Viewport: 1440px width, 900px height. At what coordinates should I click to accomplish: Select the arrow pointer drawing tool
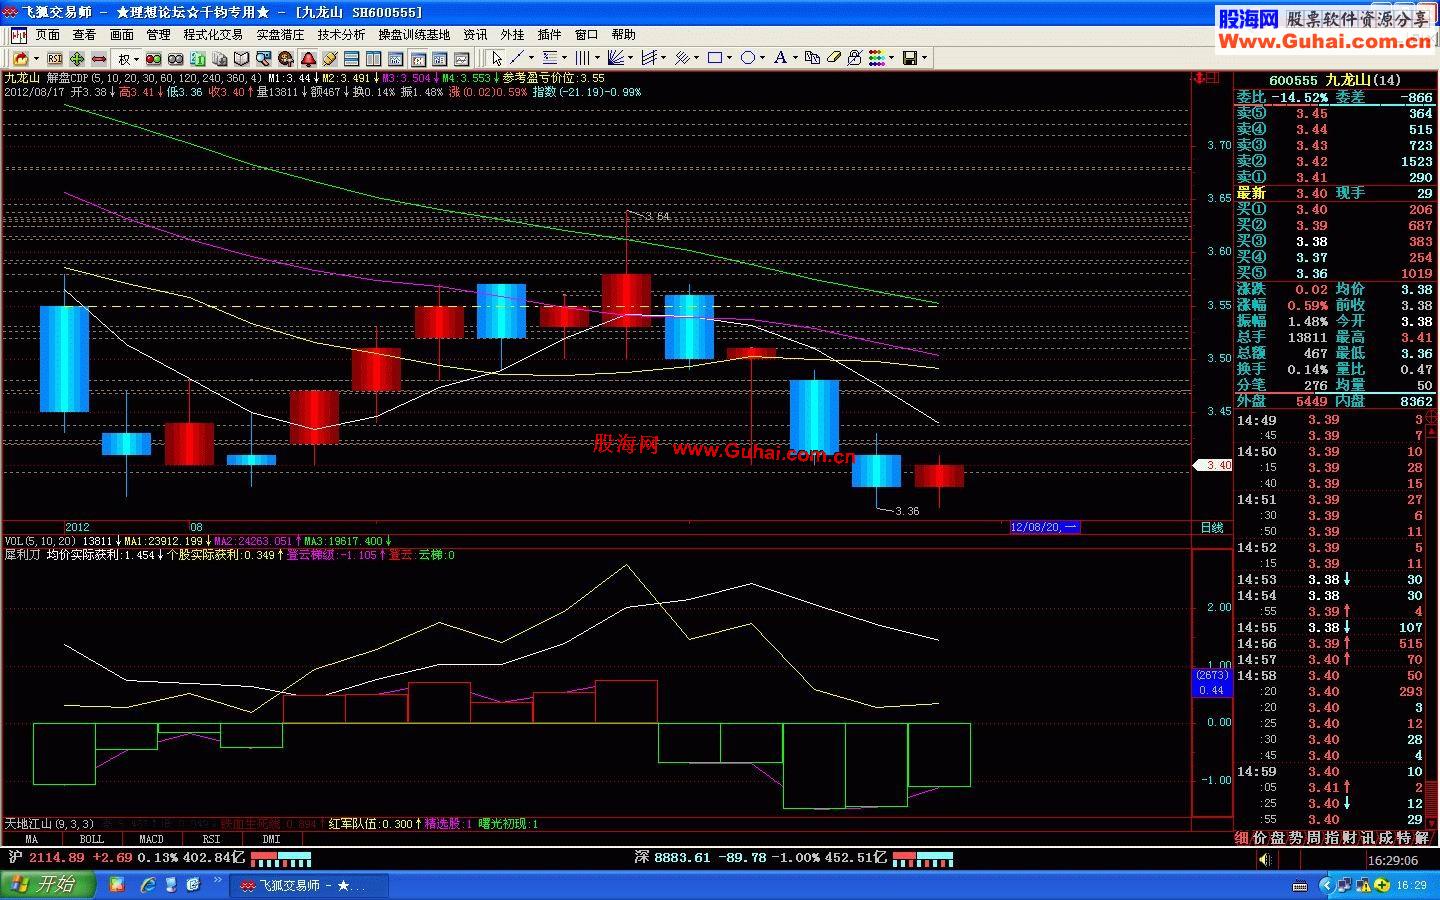tap(497, 59)
